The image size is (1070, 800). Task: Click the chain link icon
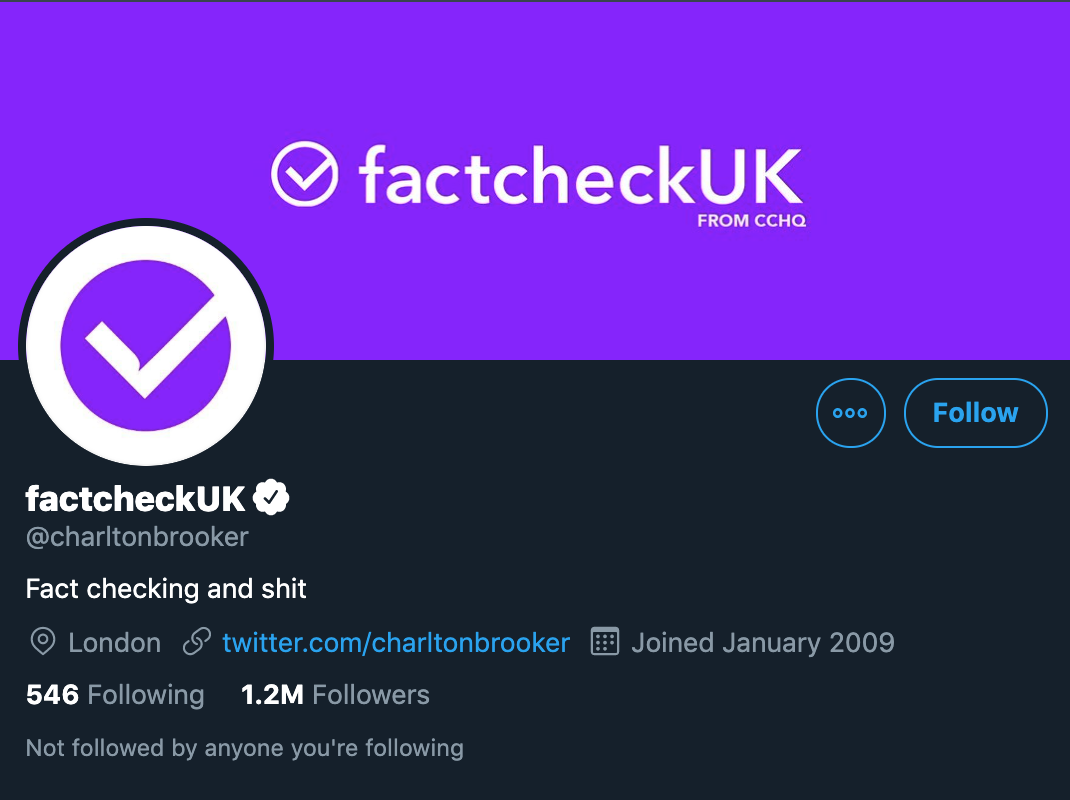click(x=196, y=642)
